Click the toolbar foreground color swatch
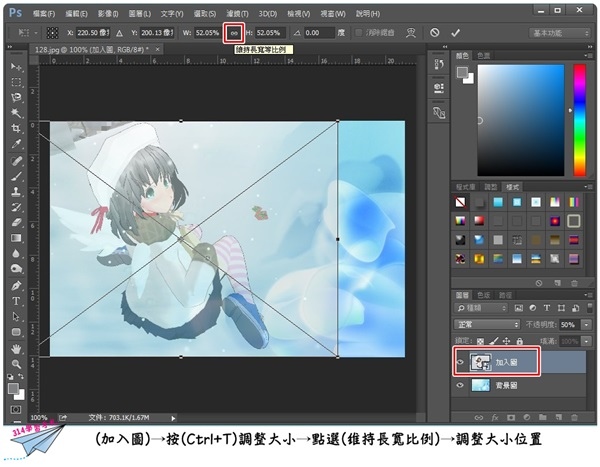 (x=13, y=389)
